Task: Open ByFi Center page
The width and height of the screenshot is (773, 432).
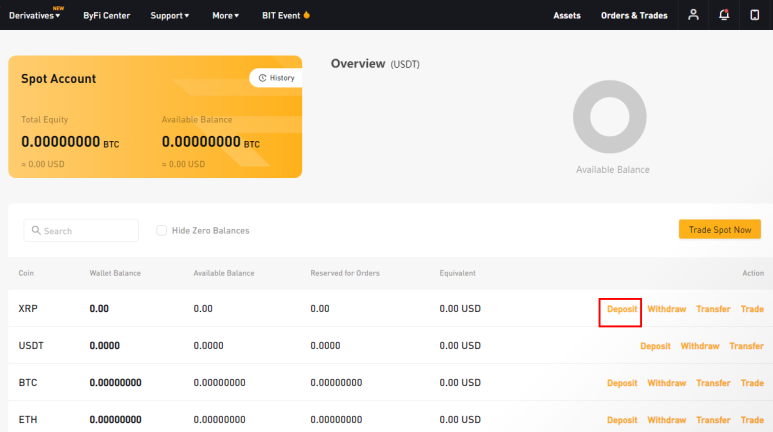Action: click(106, 15)
